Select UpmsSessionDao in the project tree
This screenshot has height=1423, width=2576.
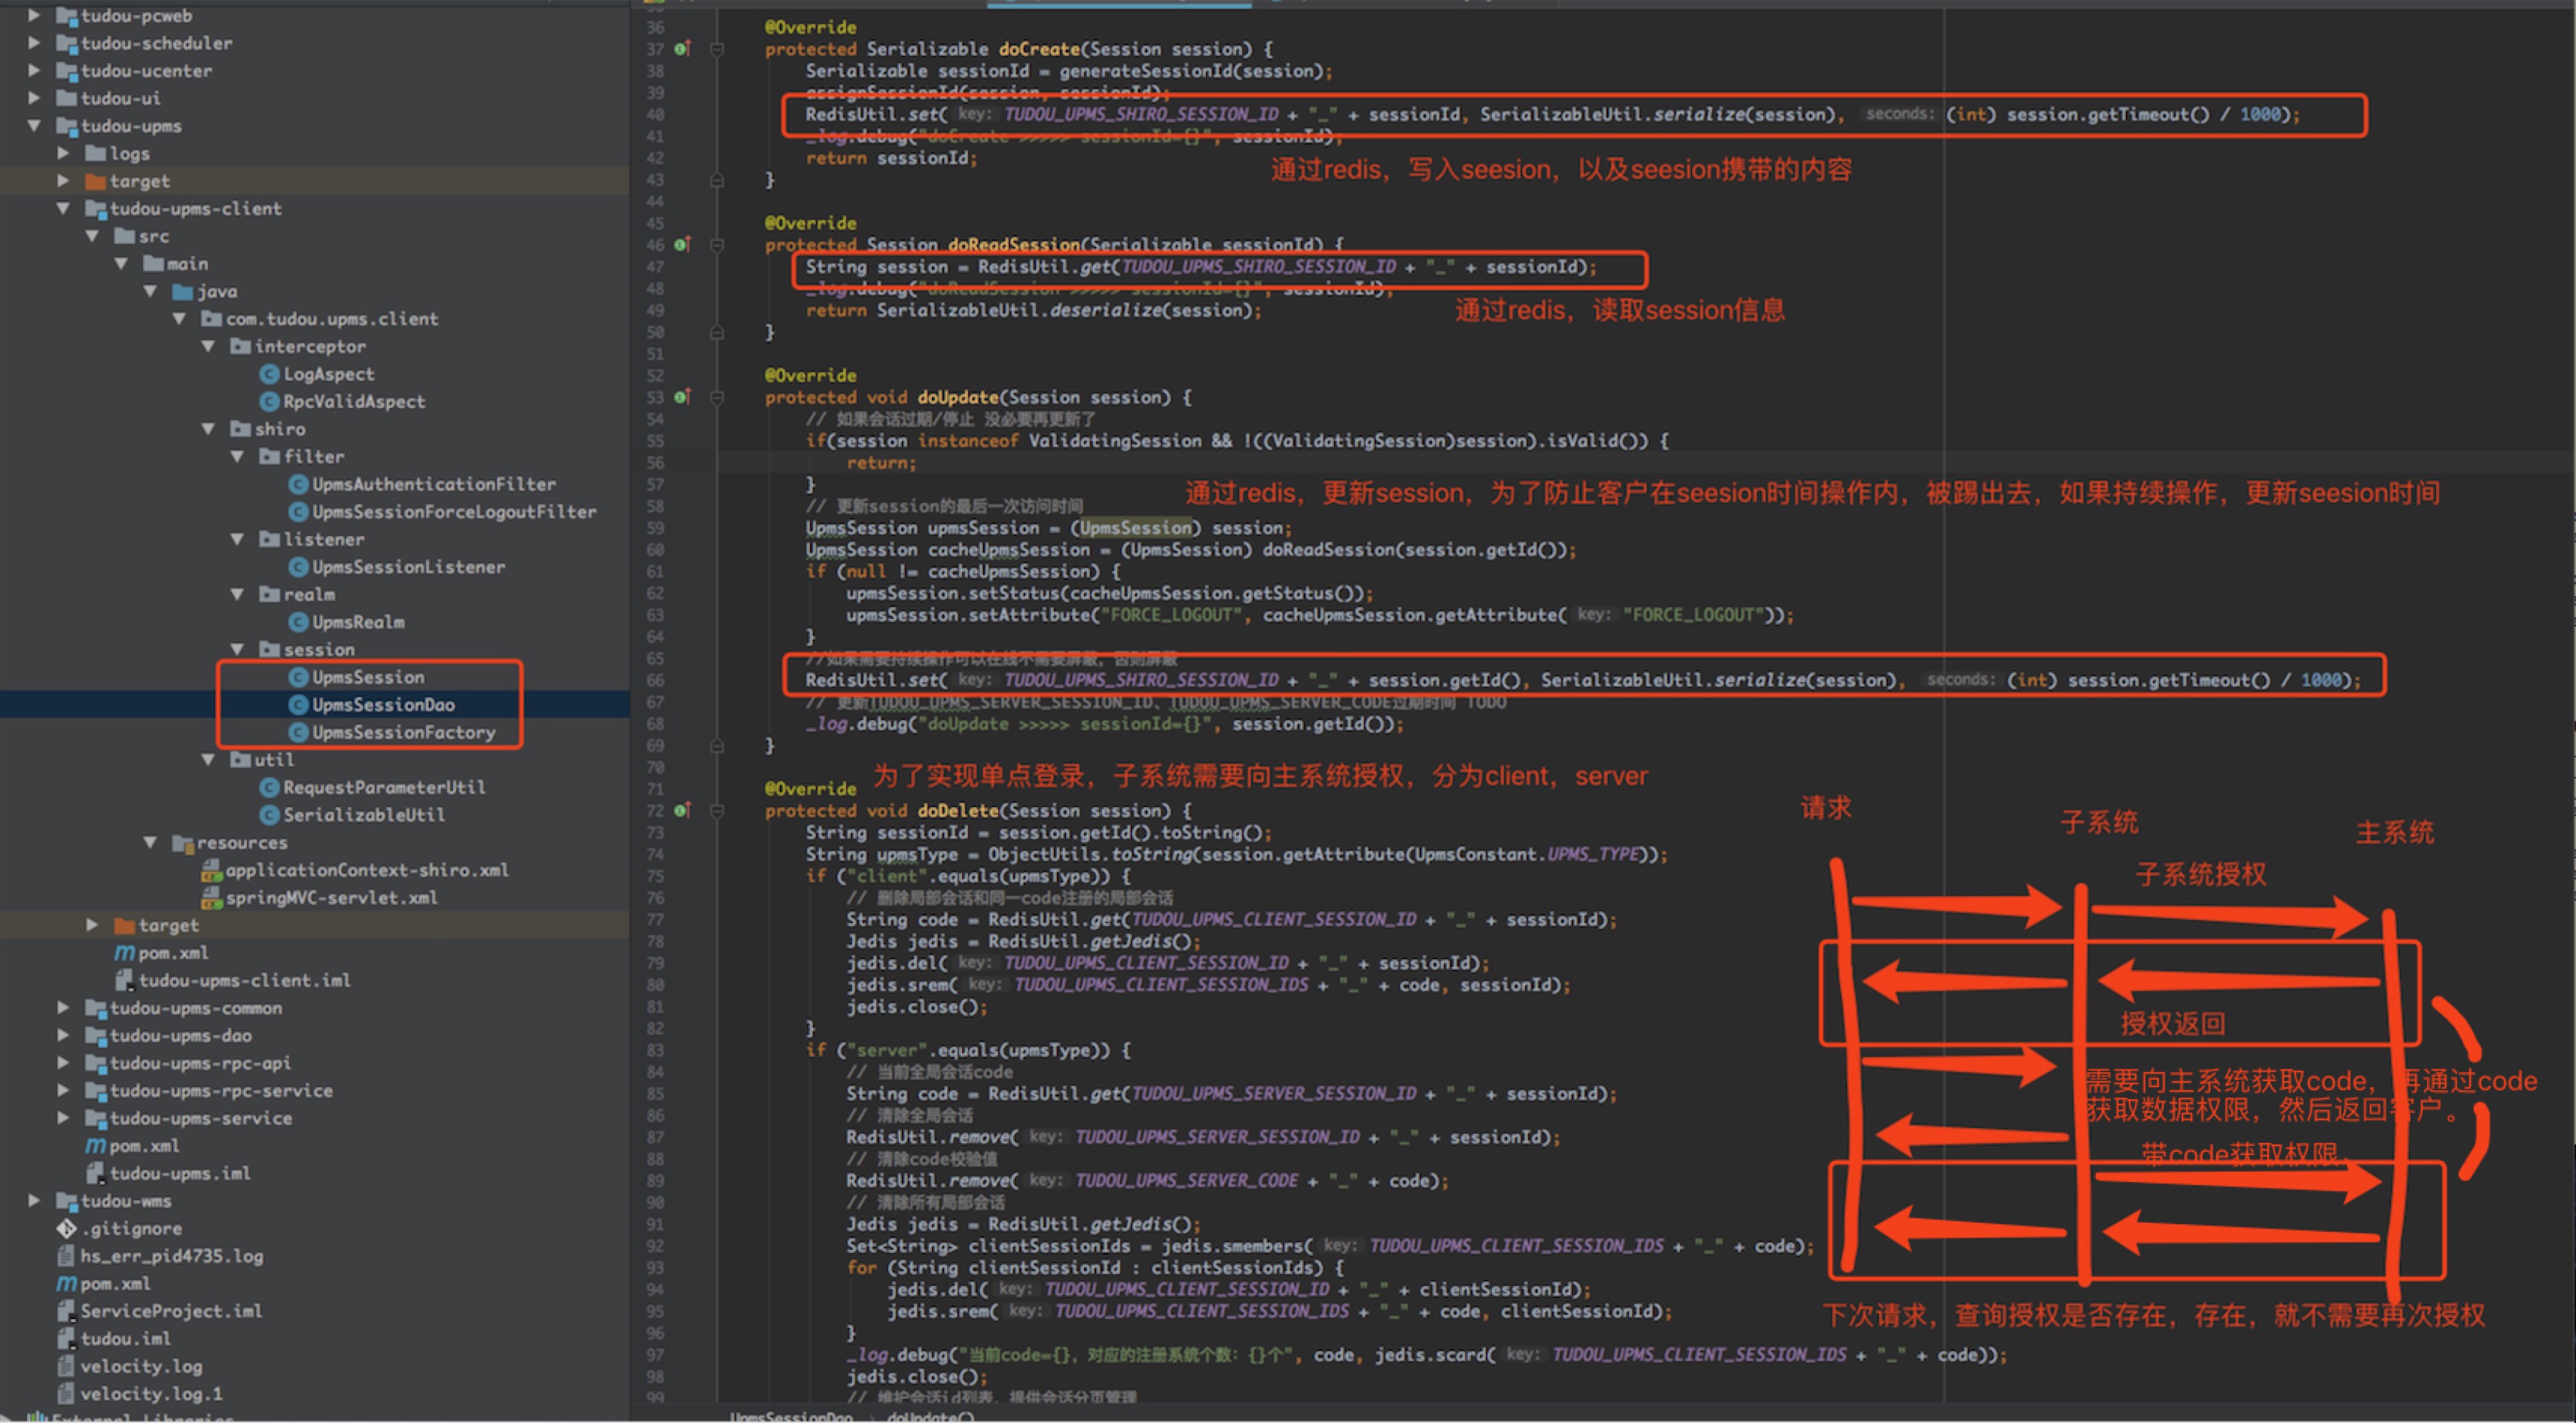click(x=314, y=705)
